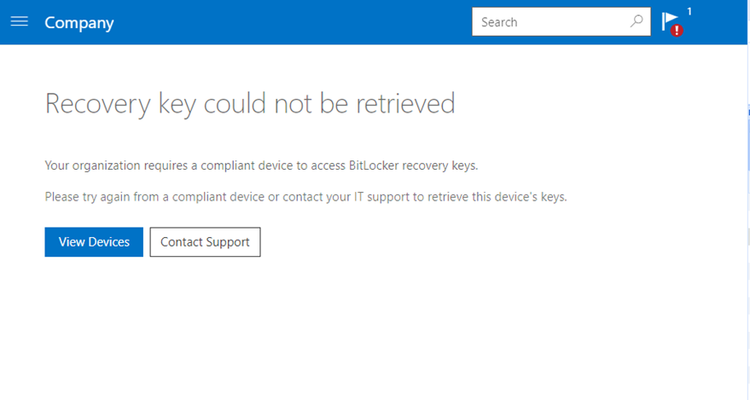Focus the Search input field
The width and height of the screenshot is (750, 400).
(x=550, y=21)
